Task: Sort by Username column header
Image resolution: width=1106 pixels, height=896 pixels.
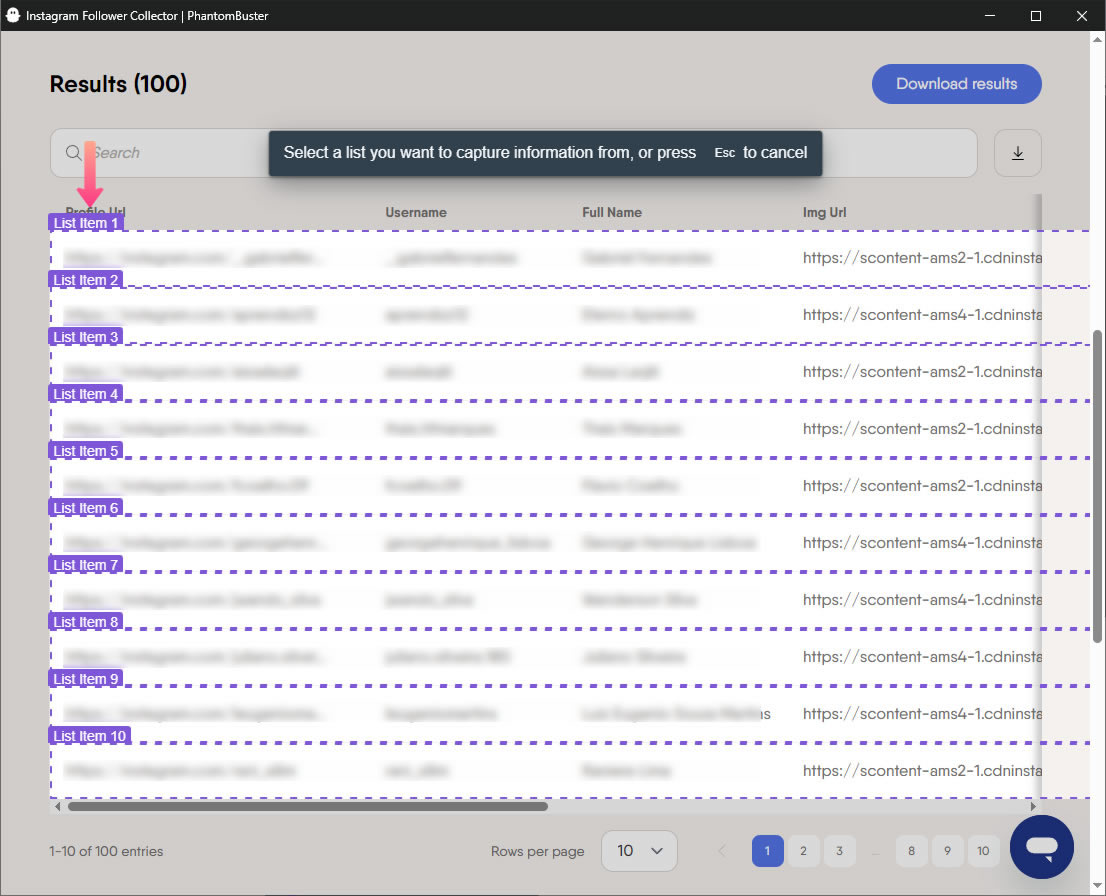Action: tap(415, 212)
